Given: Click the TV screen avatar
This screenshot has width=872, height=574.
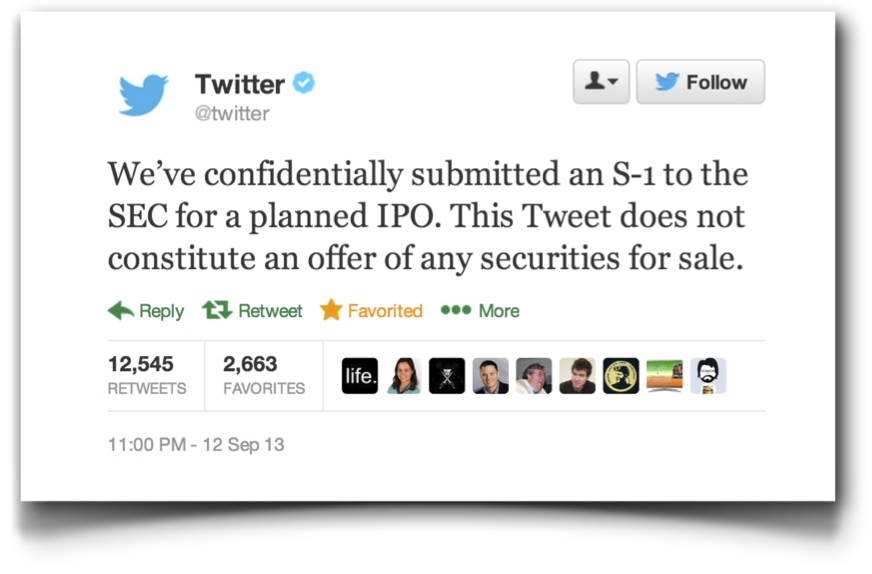Looking at the screenshot, I should (664, 375).
